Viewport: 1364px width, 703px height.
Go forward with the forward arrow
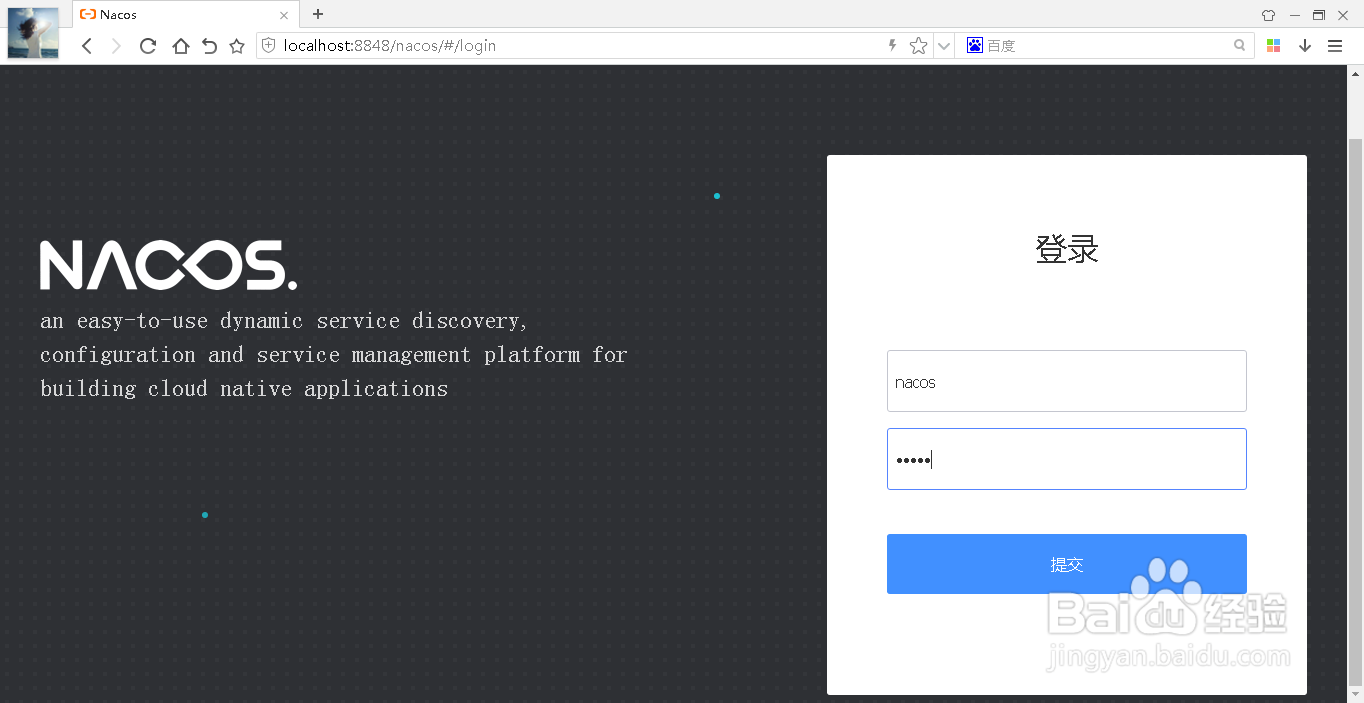click(116, 46)
